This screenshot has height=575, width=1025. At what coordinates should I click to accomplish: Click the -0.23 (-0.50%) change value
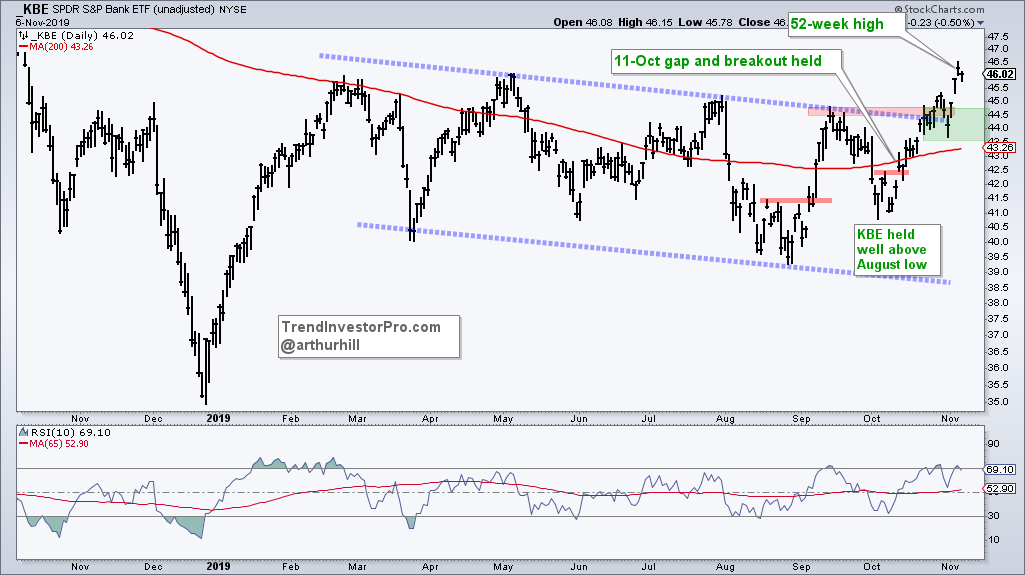coord(942,22)
